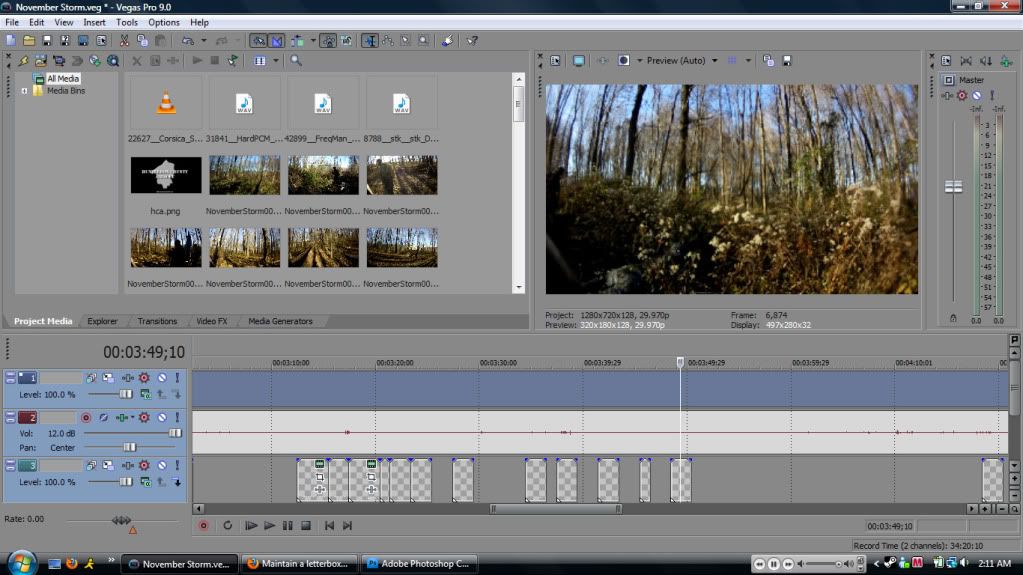Open the Tools menu

tap(127, 22)
